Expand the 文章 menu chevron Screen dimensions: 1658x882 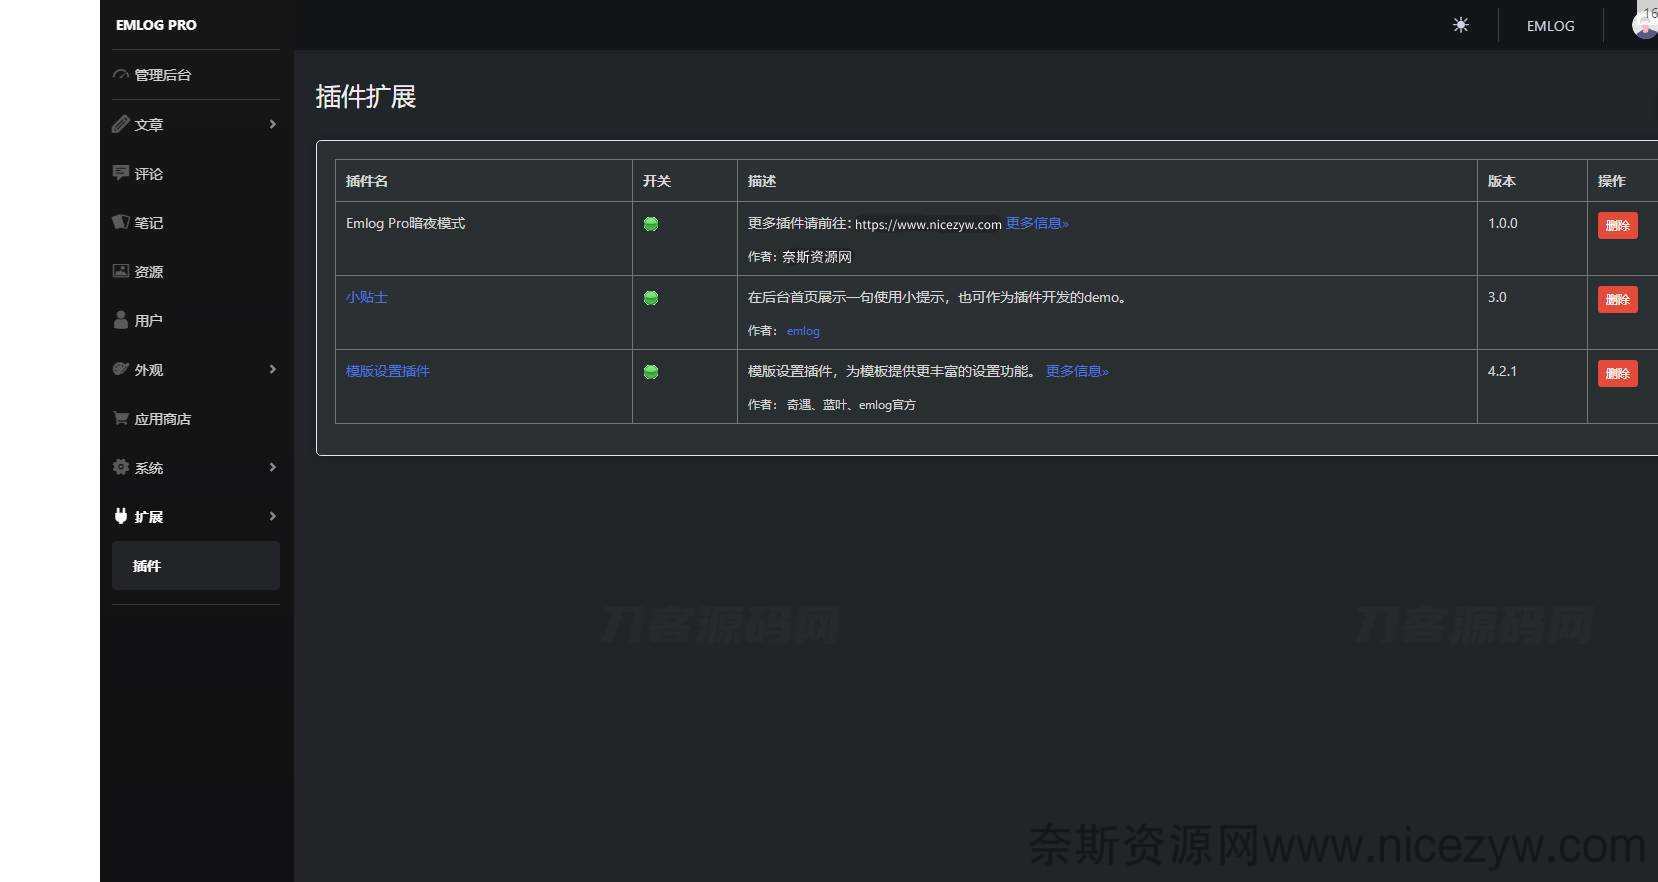click(273, 124)
